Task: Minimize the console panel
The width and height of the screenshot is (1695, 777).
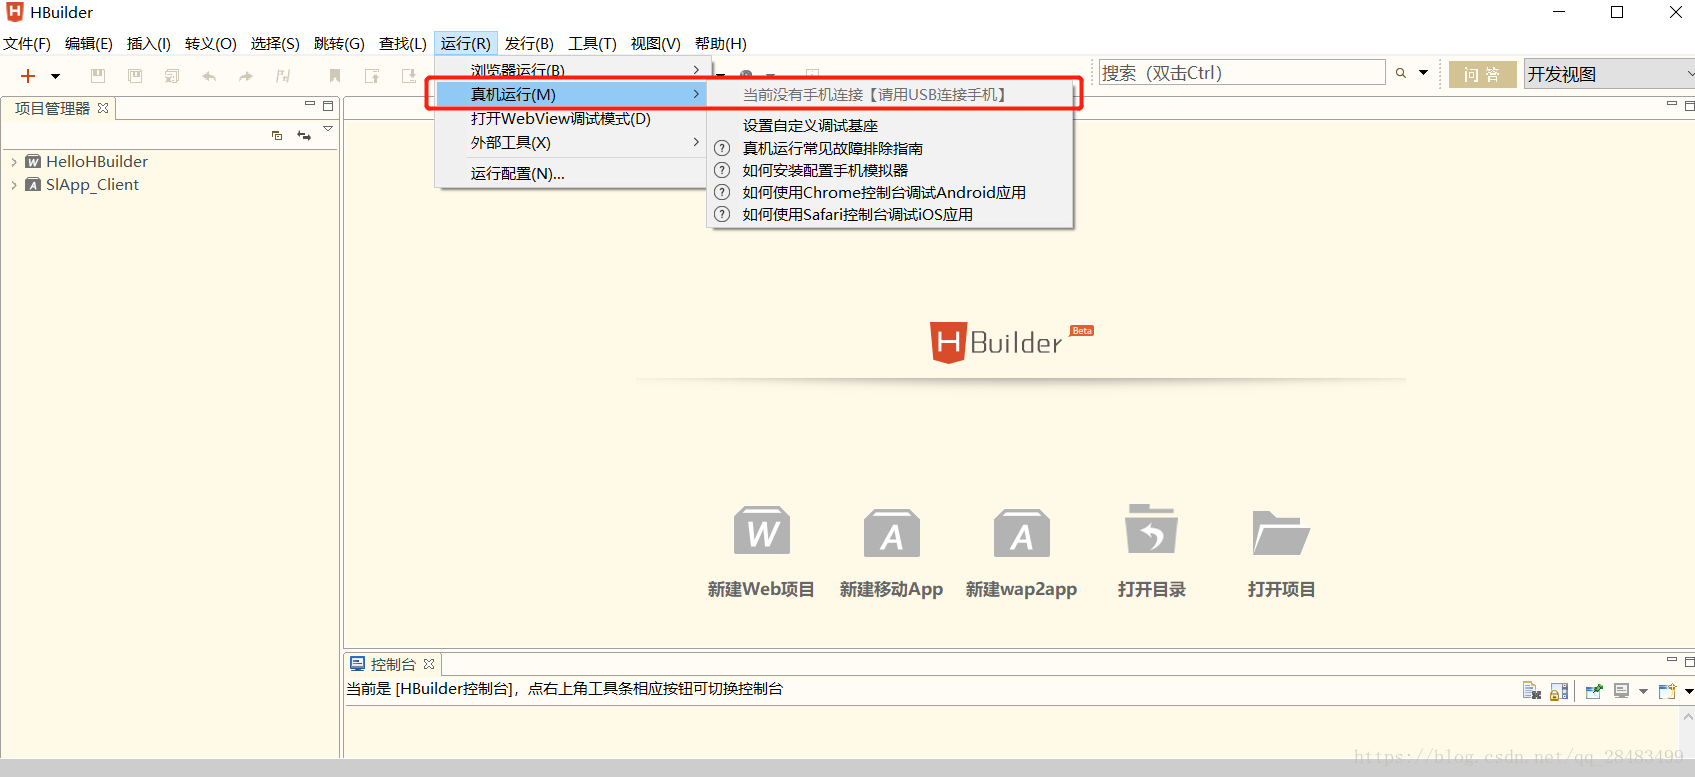Action: [x=1671, y=660]
